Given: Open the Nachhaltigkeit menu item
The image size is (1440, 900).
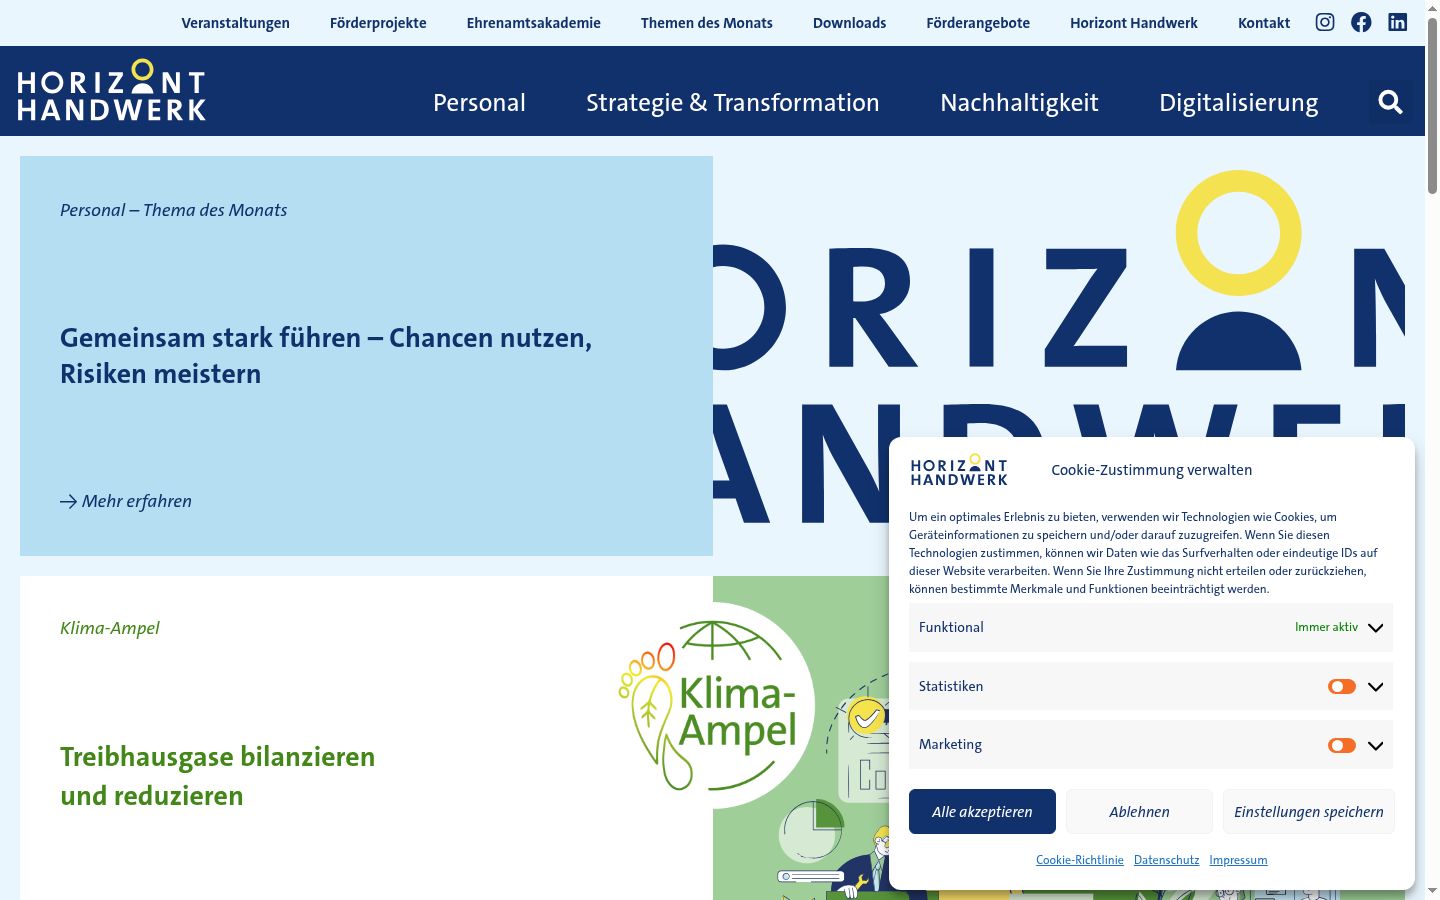Looking at the screenshot, I should [x=1019, y=102].
